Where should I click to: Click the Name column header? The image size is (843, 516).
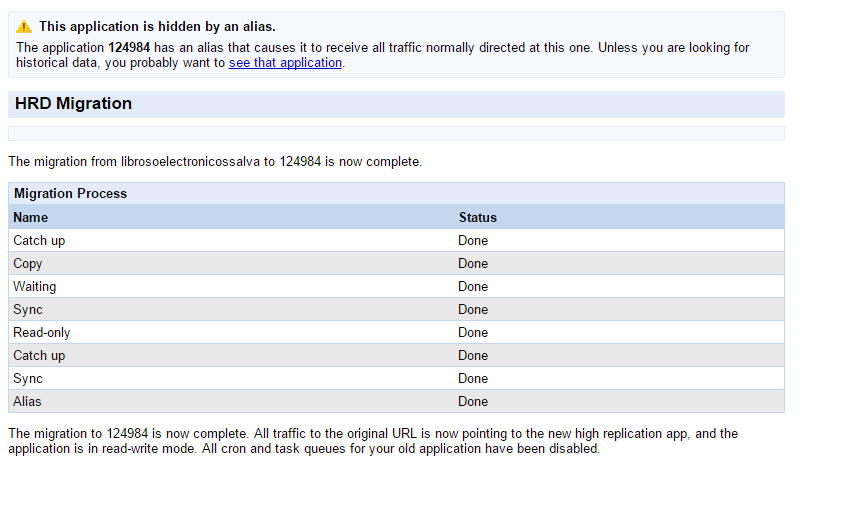[x=31, y=217]
